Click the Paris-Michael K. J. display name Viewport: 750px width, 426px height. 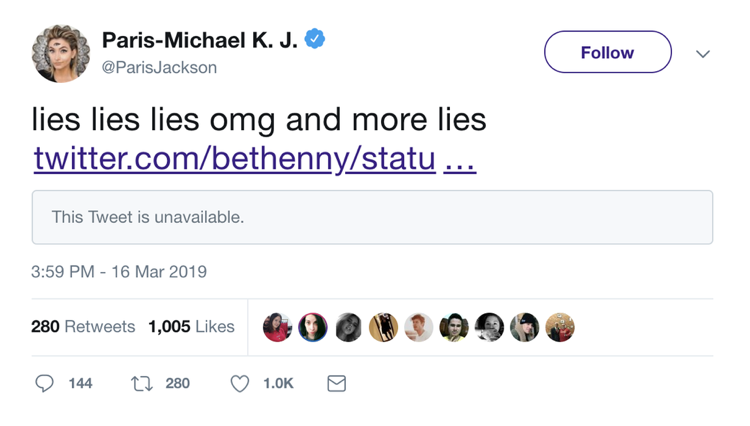click(x=199, y=41)
